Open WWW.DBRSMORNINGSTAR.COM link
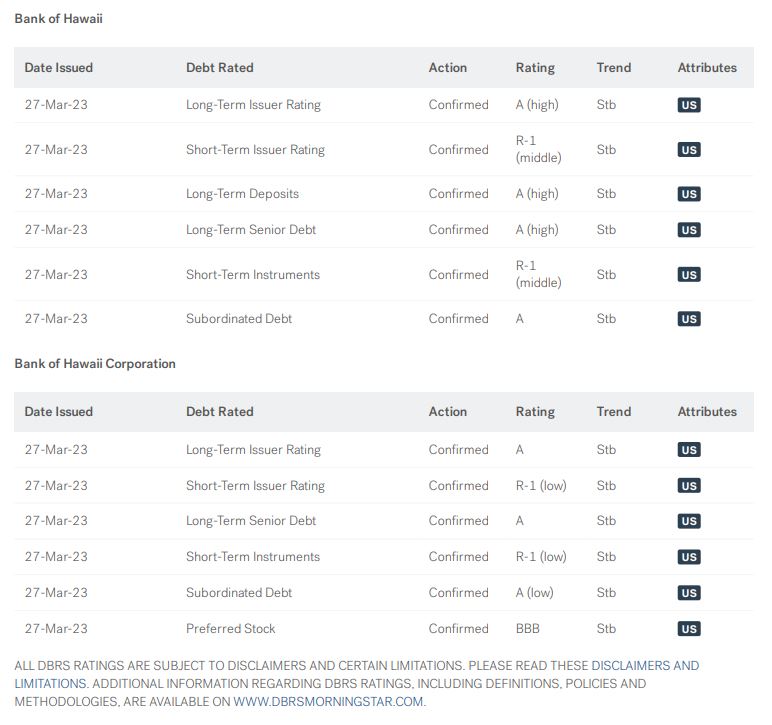 click(328, 701)
